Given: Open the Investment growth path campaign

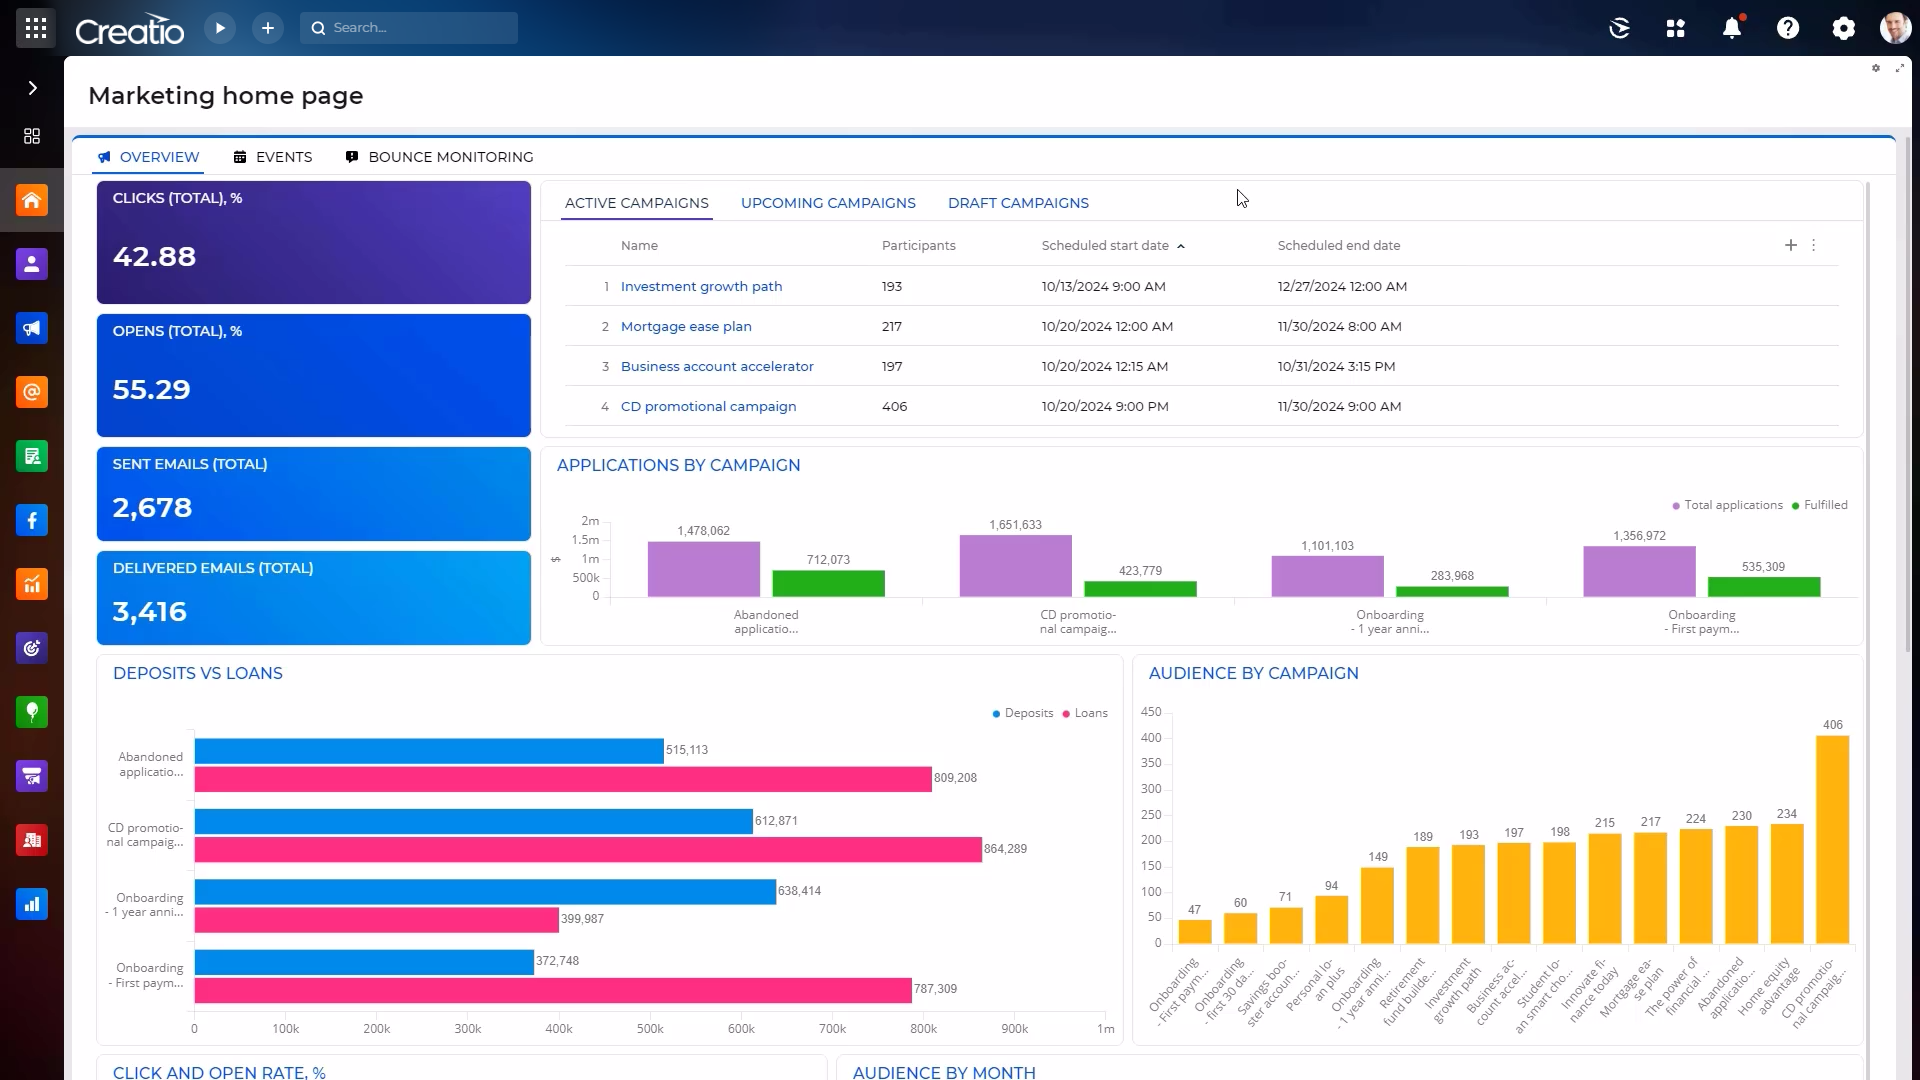Looking at the screenshot, I should [701, 286].
